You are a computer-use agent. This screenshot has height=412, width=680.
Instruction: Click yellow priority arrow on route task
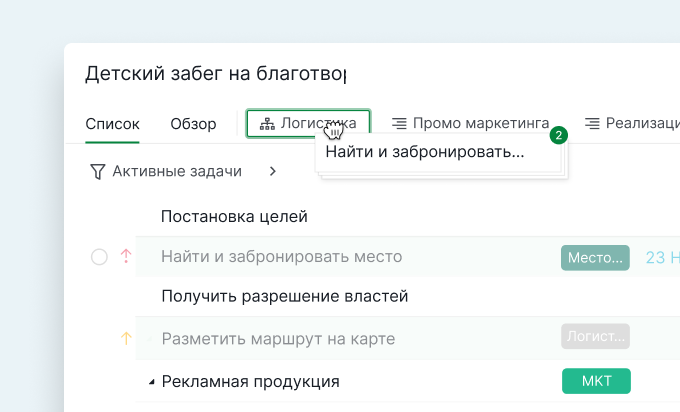pyautogui.click(x=126, y=339)
